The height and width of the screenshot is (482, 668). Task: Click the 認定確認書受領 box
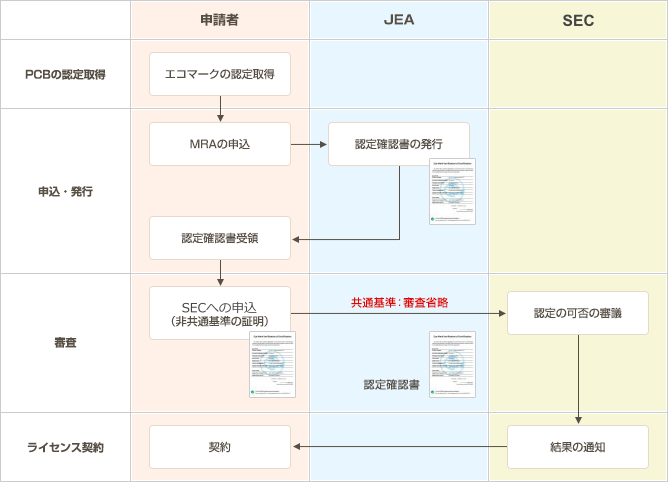[x=220, y=238]
